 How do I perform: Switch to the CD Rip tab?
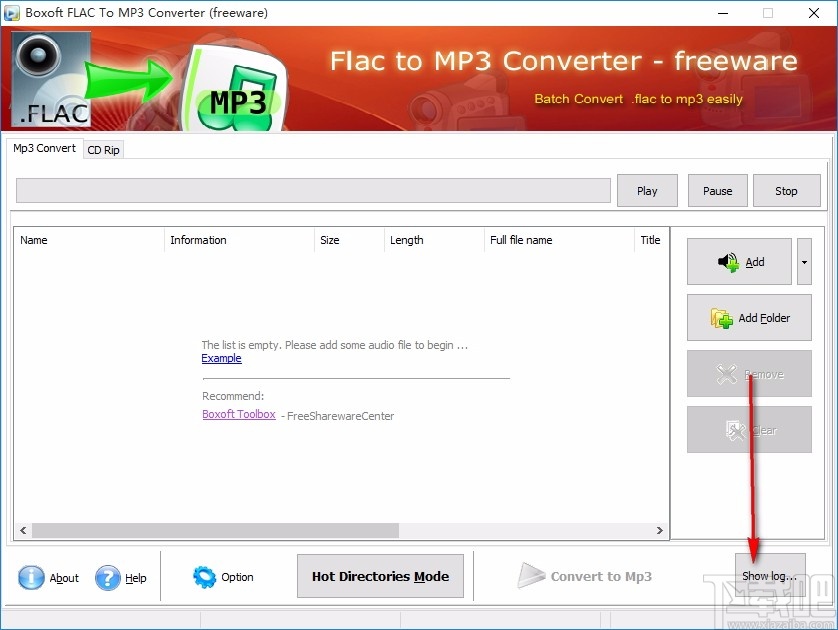[x=103, y=149]
